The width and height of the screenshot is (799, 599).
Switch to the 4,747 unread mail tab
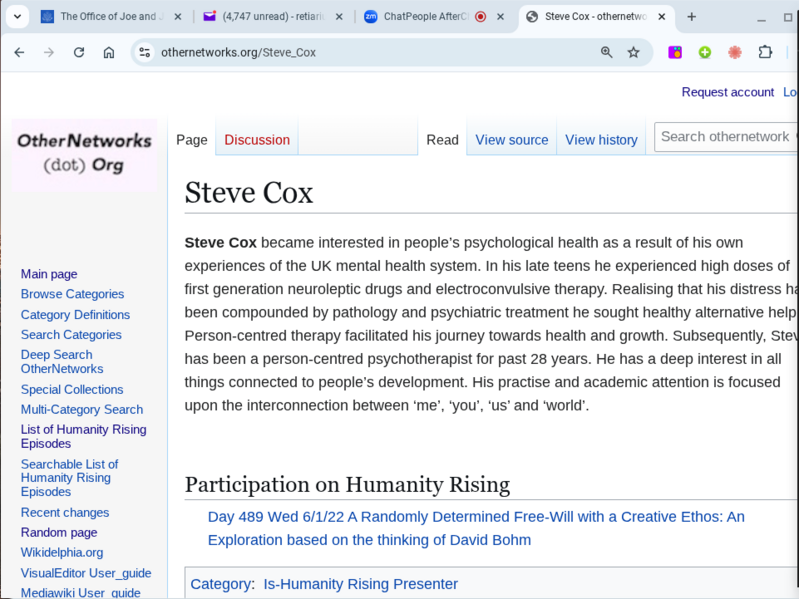(x=273, y=17)
